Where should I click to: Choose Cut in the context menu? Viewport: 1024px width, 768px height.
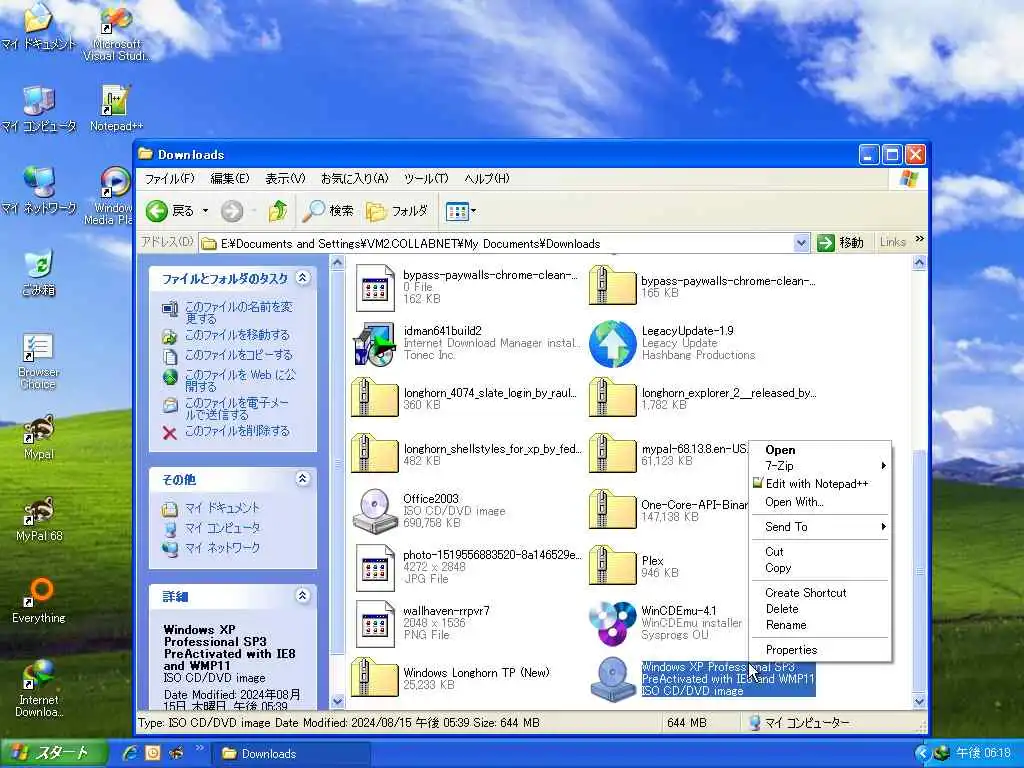(x=820, y=552)
